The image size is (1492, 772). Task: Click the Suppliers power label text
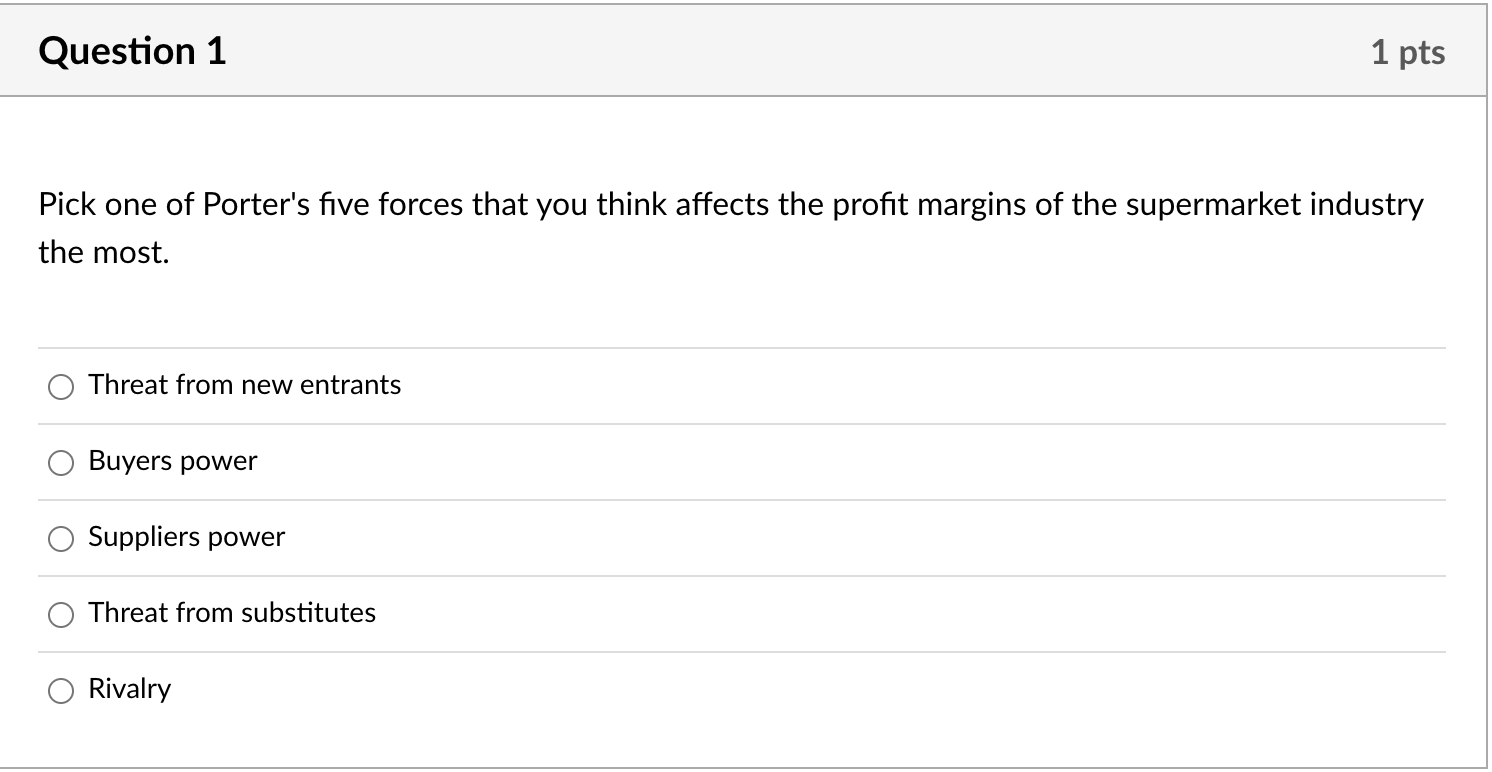click(x=185, y=537)
